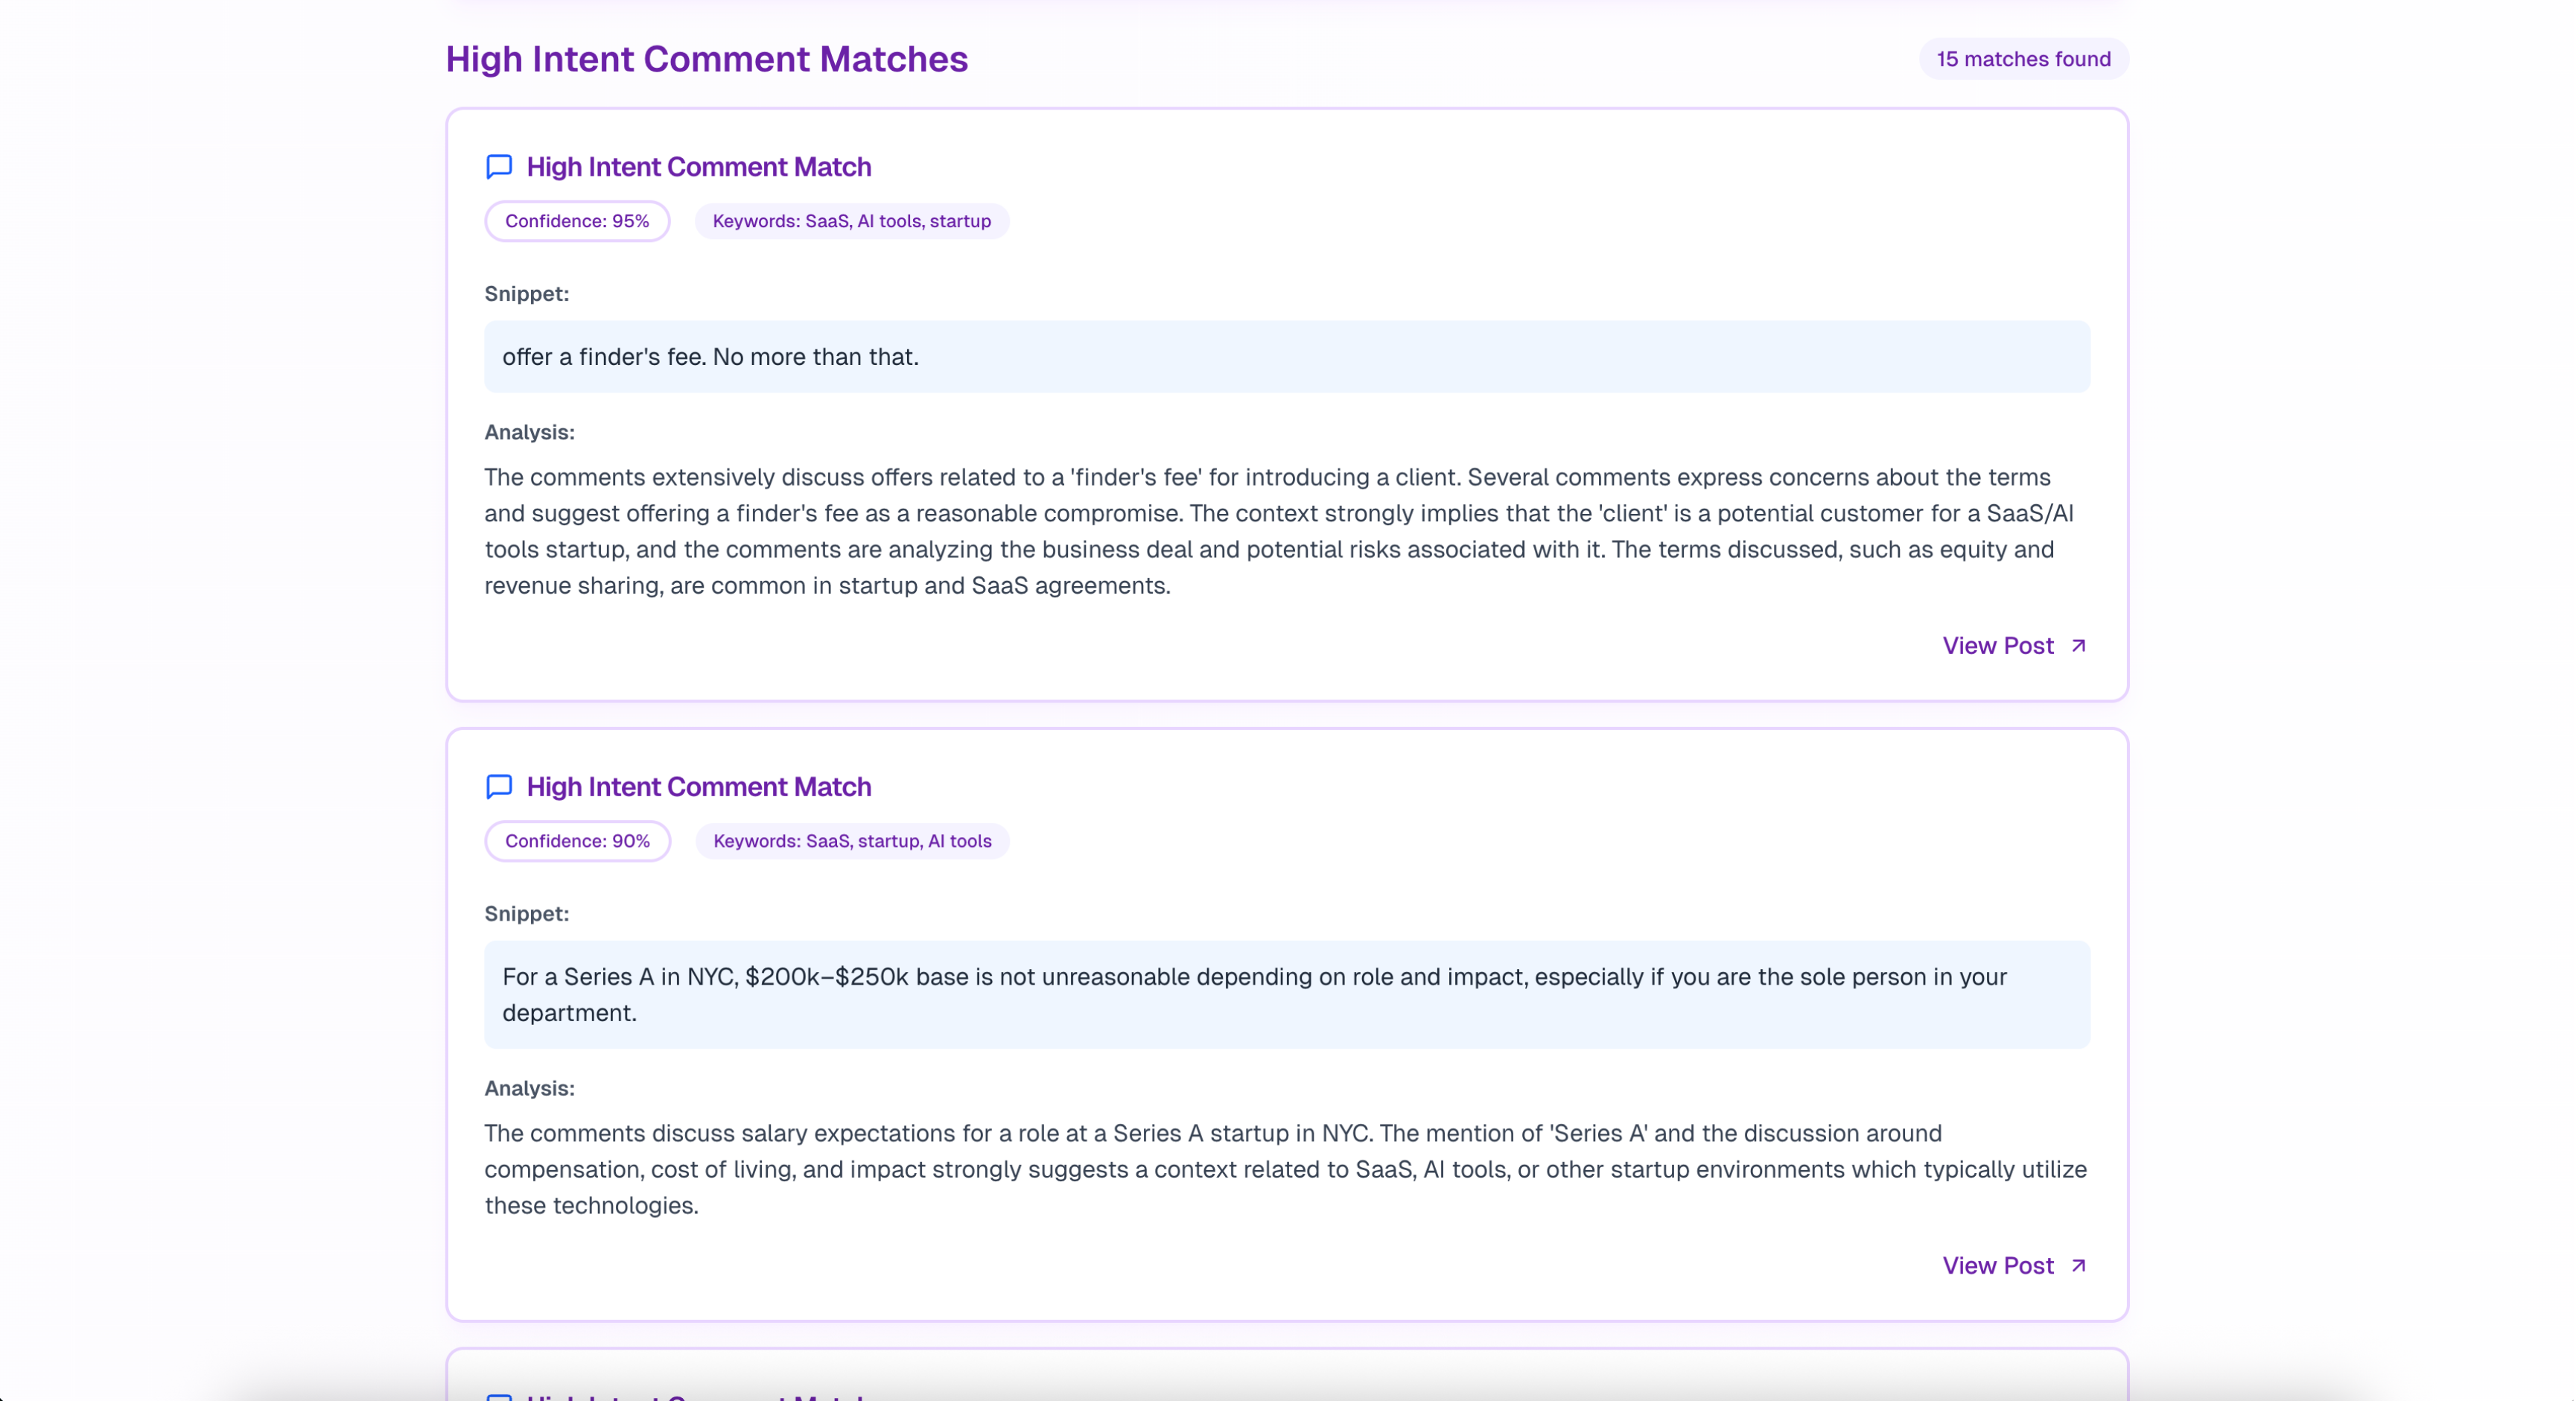Click arrow icon beside first View Post
Viewport: 2576px width, 1401px height.
click(2078, 646)
